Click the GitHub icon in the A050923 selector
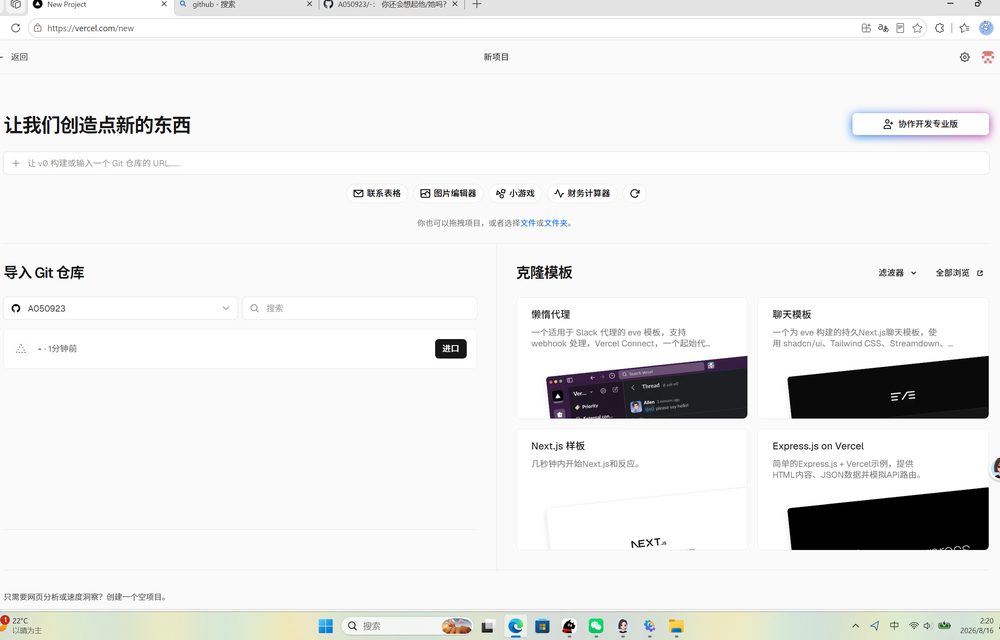1000x640 pixels. coord(16,309)
